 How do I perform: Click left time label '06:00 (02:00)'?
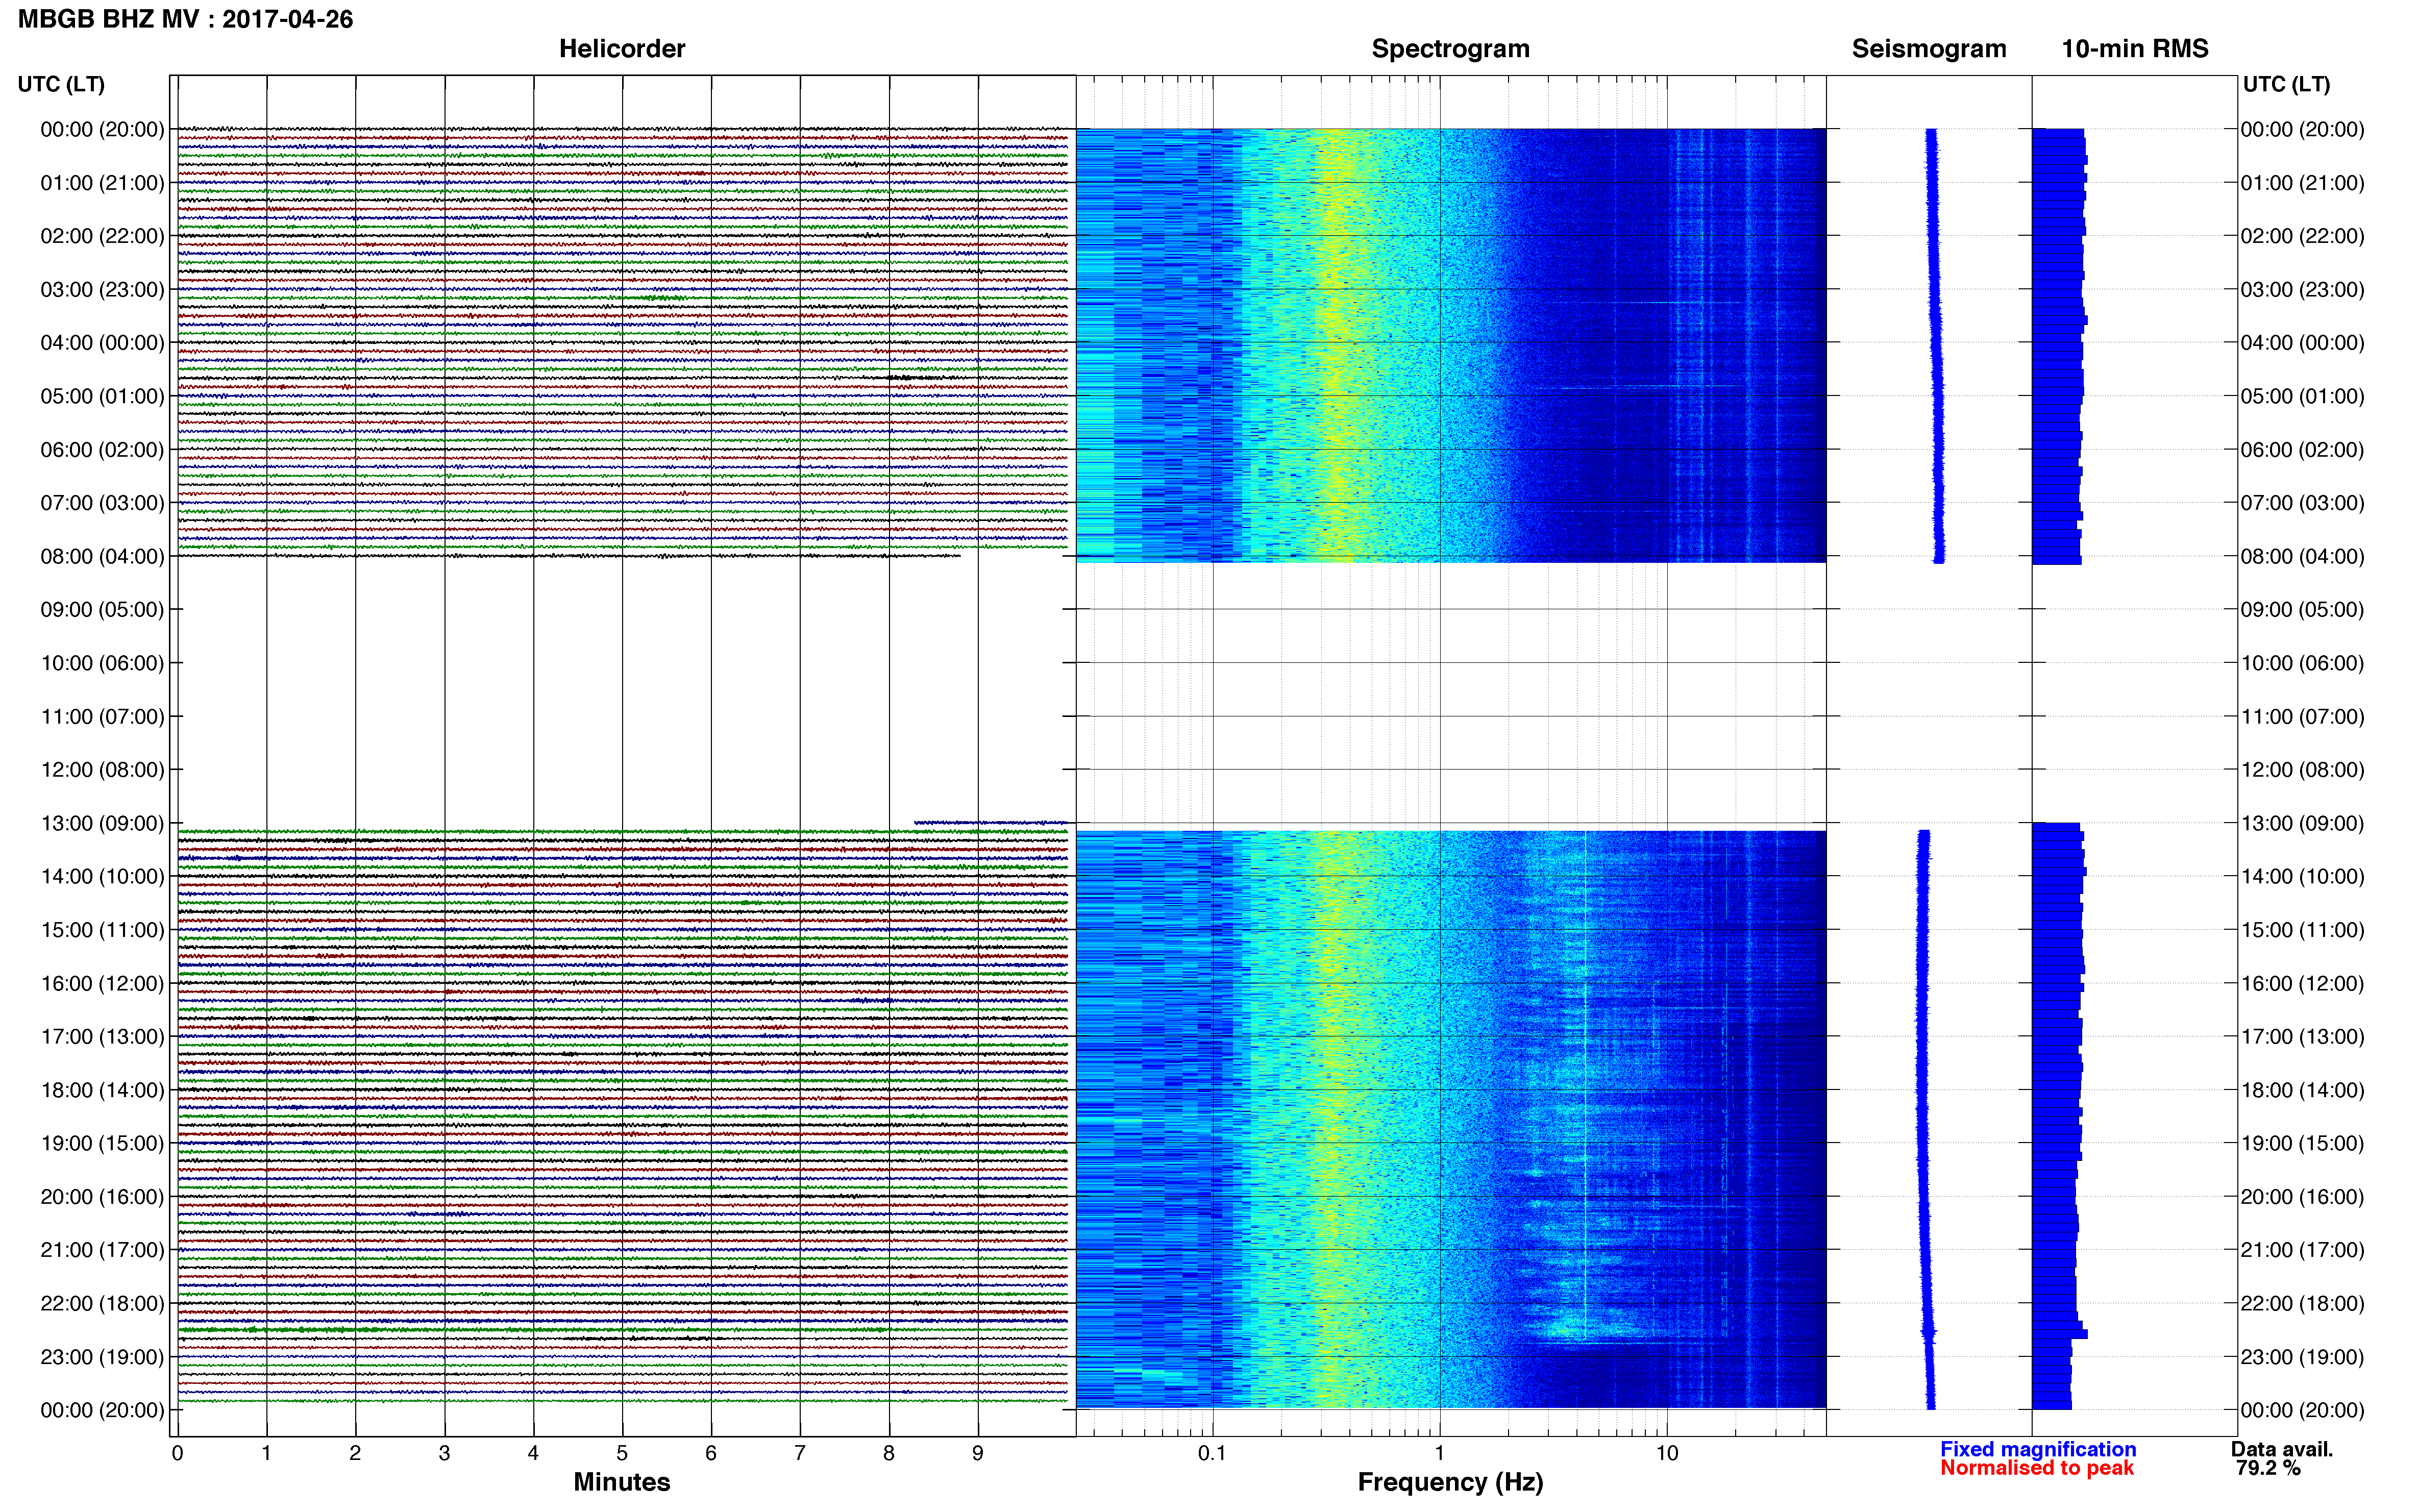pyautogui.click(x=102, y=449)
